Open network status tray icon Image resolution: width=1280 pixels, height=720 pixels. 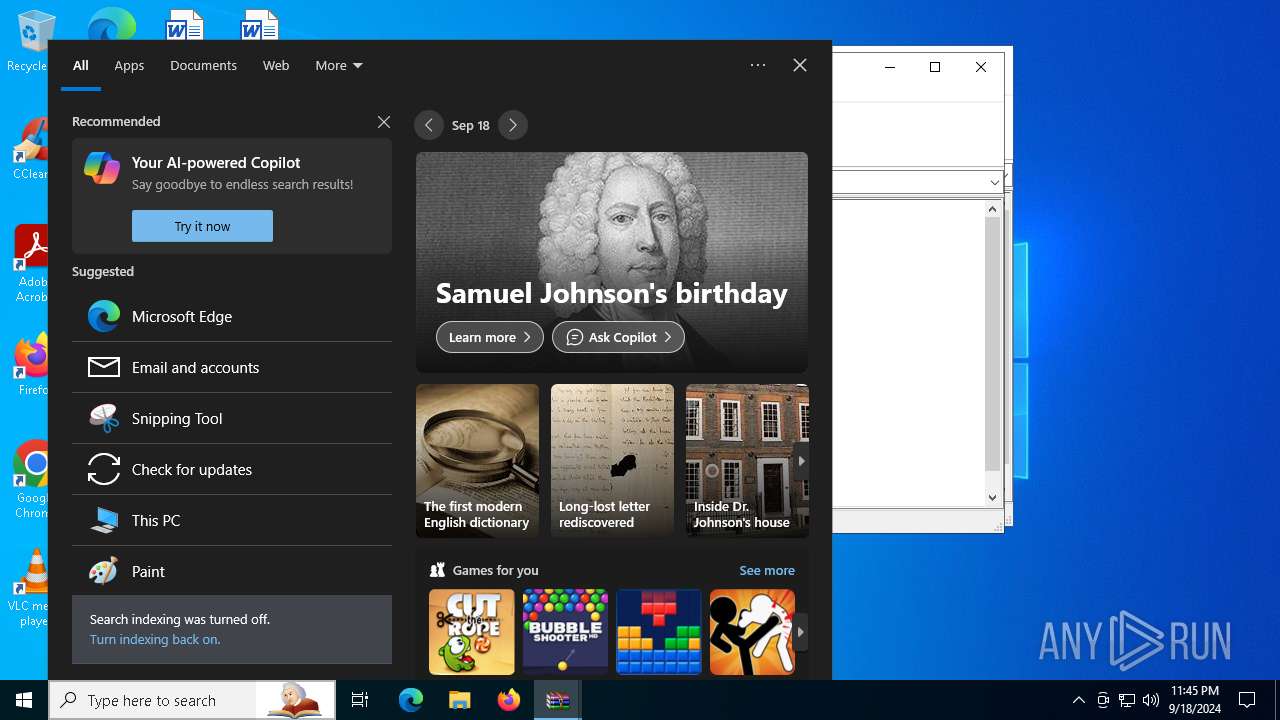[x=1127, y=700]
